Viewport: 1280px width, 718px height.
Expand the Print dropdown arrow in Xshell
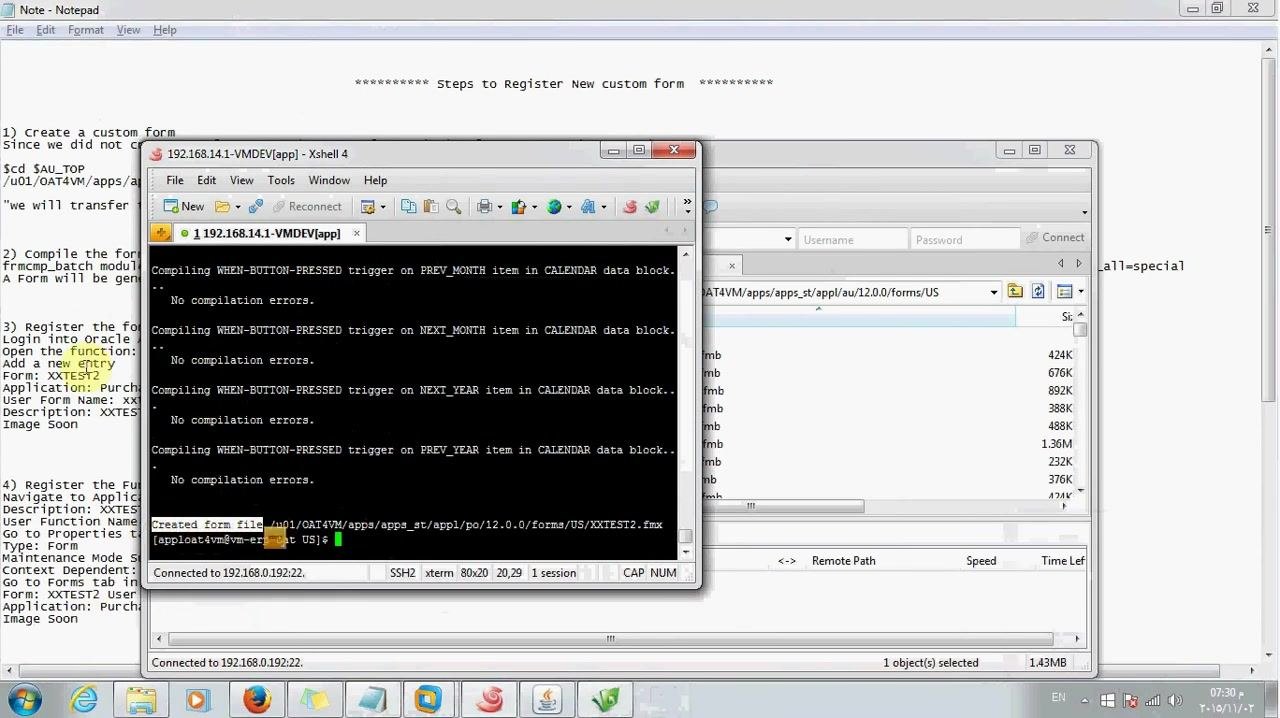point(500,207)
